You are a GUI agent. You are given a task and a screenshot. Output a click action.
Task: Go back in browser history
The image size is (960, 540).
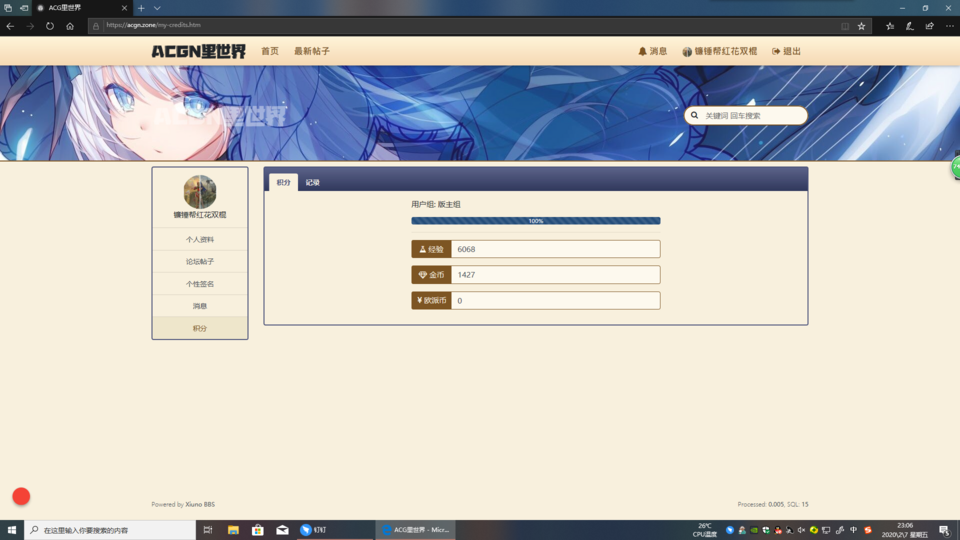point(10,26)
